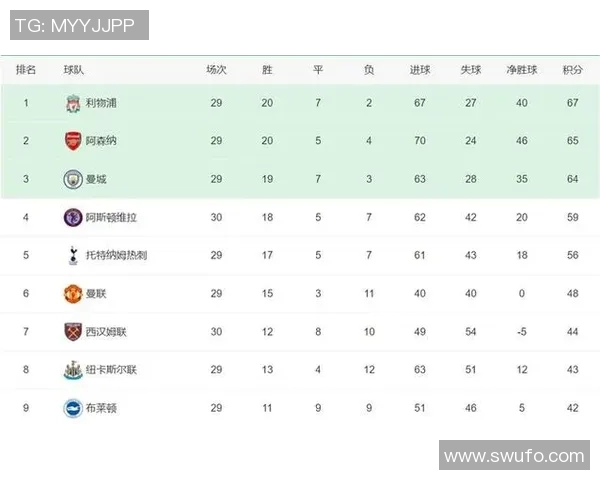The image size is (600, 480).
Task: Open the 纽卡斯尔联 team link
Action: click(x=111, y=369)
